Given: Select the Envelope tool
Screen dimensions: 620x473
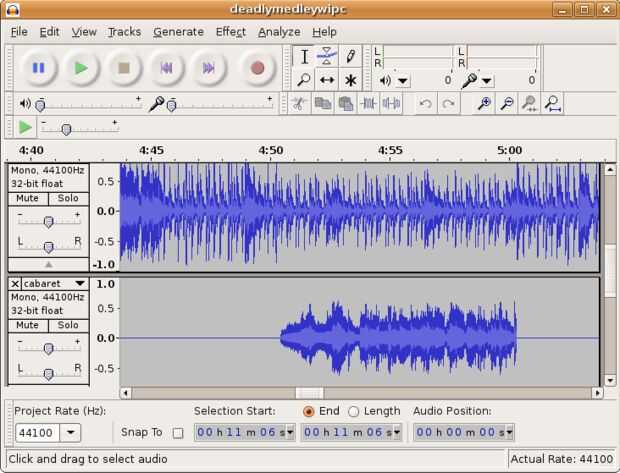Looking at the screenshot, I should (x=327, y=56).
